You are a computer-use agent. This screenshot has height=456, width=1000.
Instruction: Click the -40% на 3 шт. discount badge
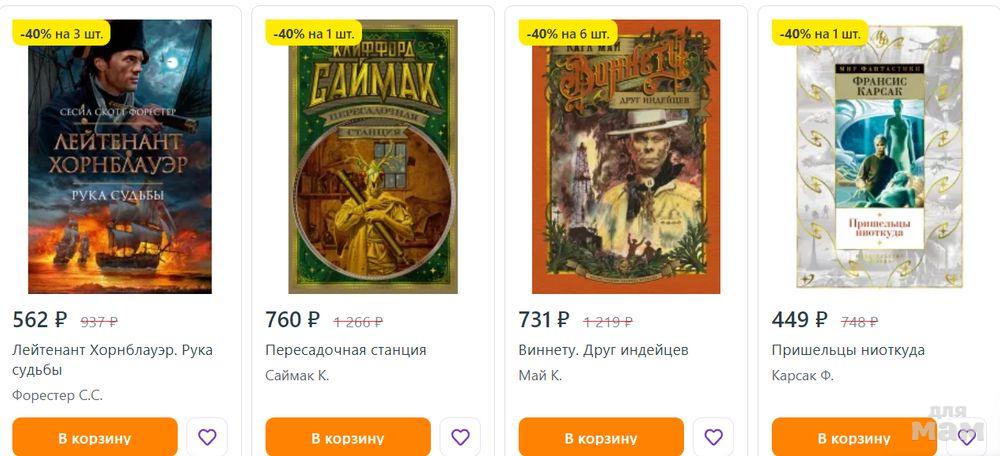(x=62, y=33)
